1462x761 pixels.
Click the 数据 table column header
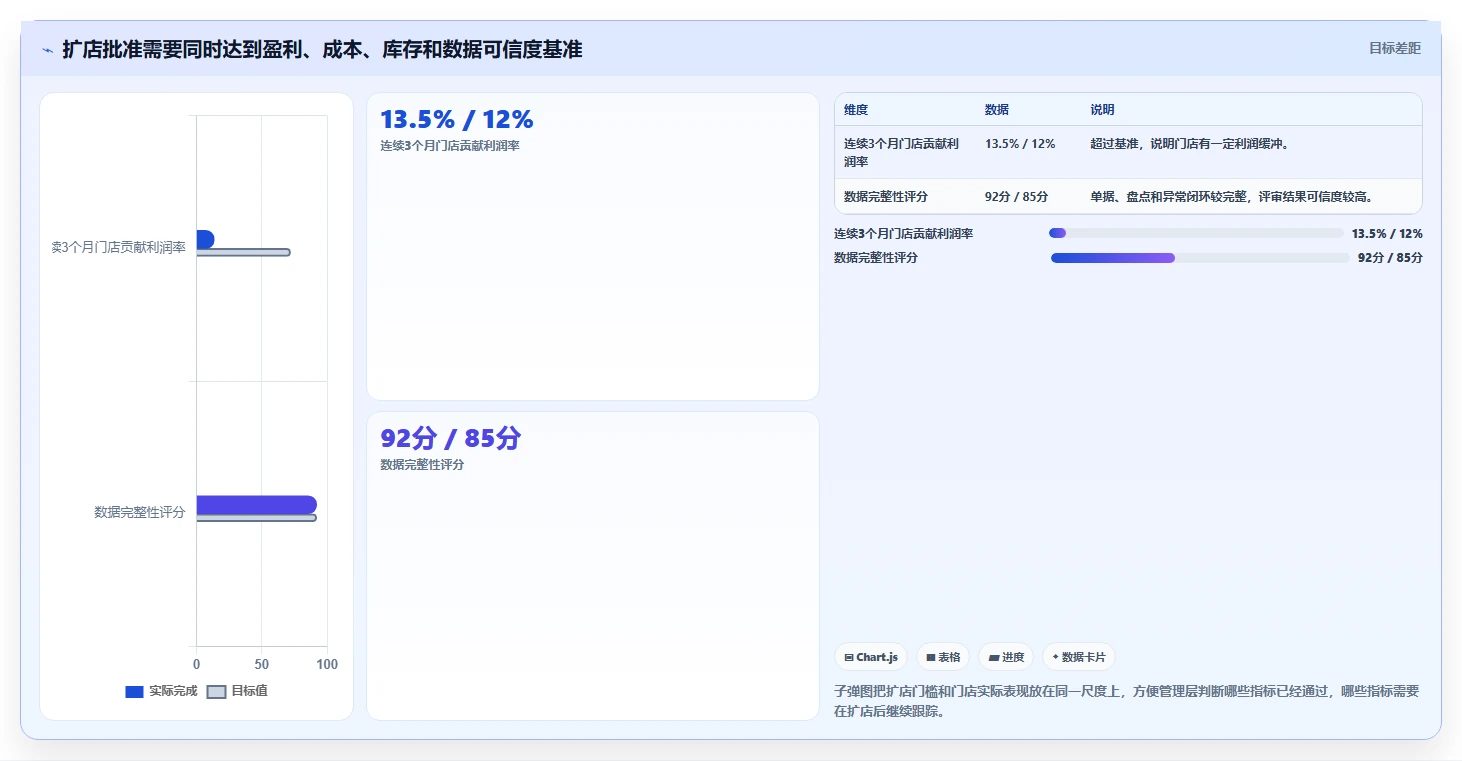click(997, 110)
